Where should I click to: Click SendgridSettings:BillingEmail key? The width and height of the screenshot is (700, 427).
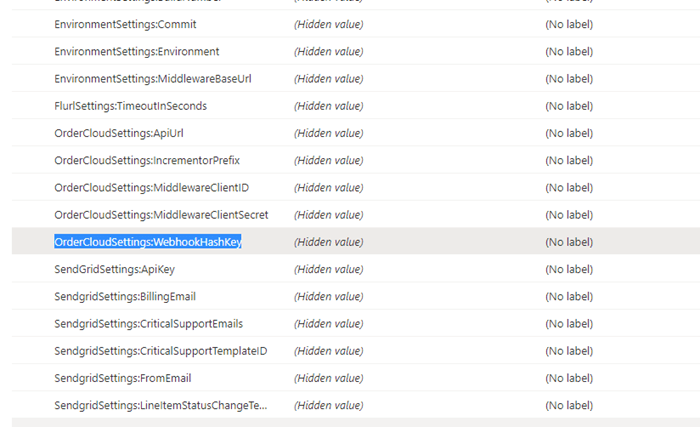tap(125, 297)
